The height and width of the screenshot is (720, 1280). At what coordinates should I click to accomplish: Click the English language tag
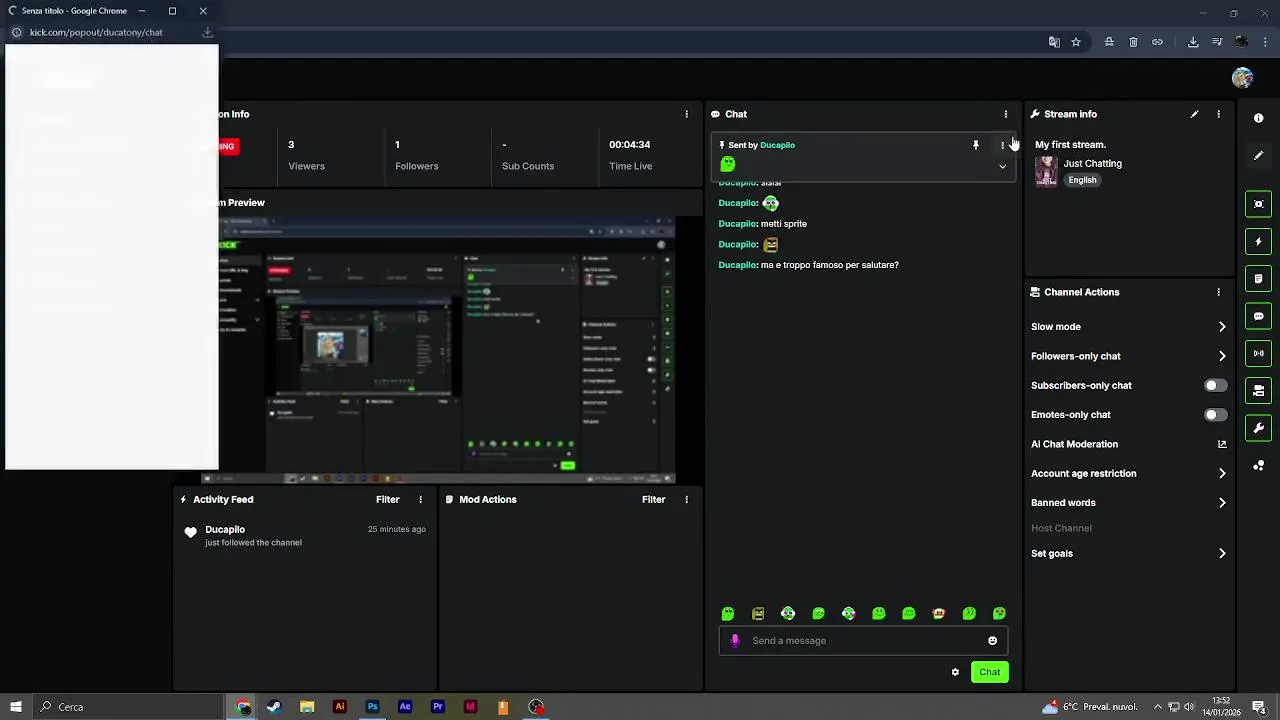tap(1082, 180)
